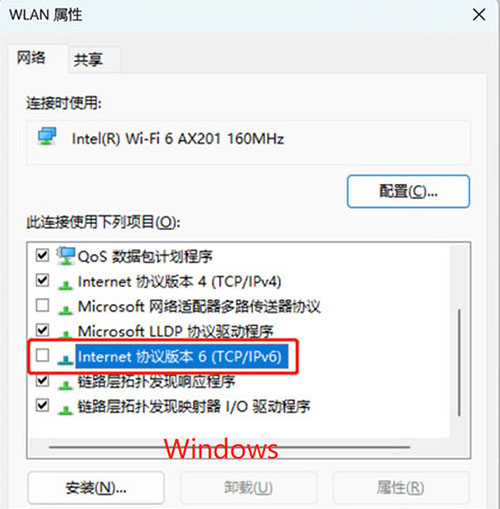
Task: Select the 网络 tab
Action: (x=31, y=58)
